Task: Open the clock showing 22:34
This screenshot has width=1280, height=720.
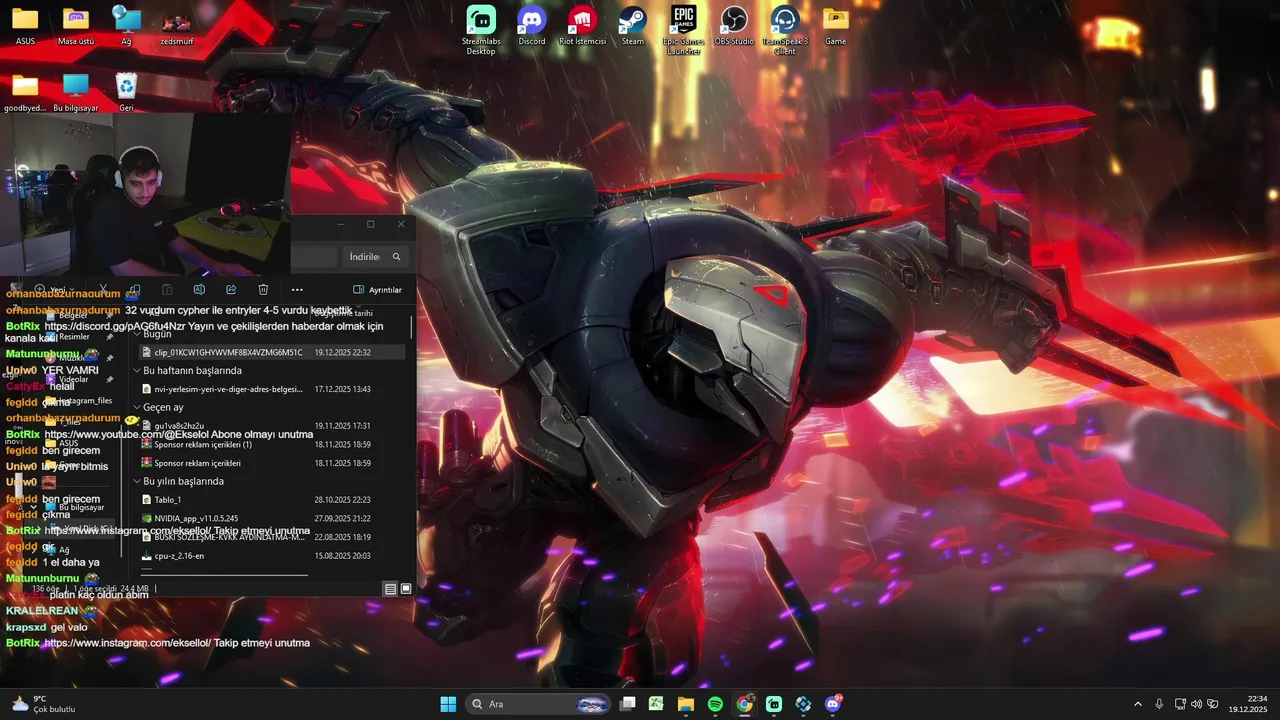Action: click(1248, 704)
